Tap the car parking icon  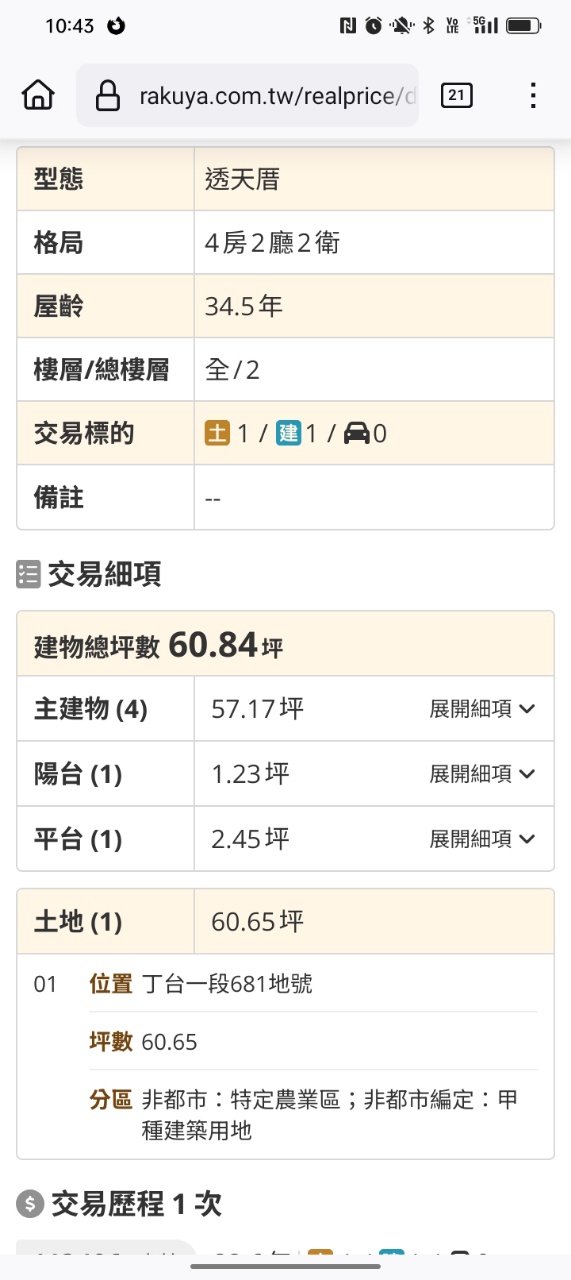click(x=356, y=433)
